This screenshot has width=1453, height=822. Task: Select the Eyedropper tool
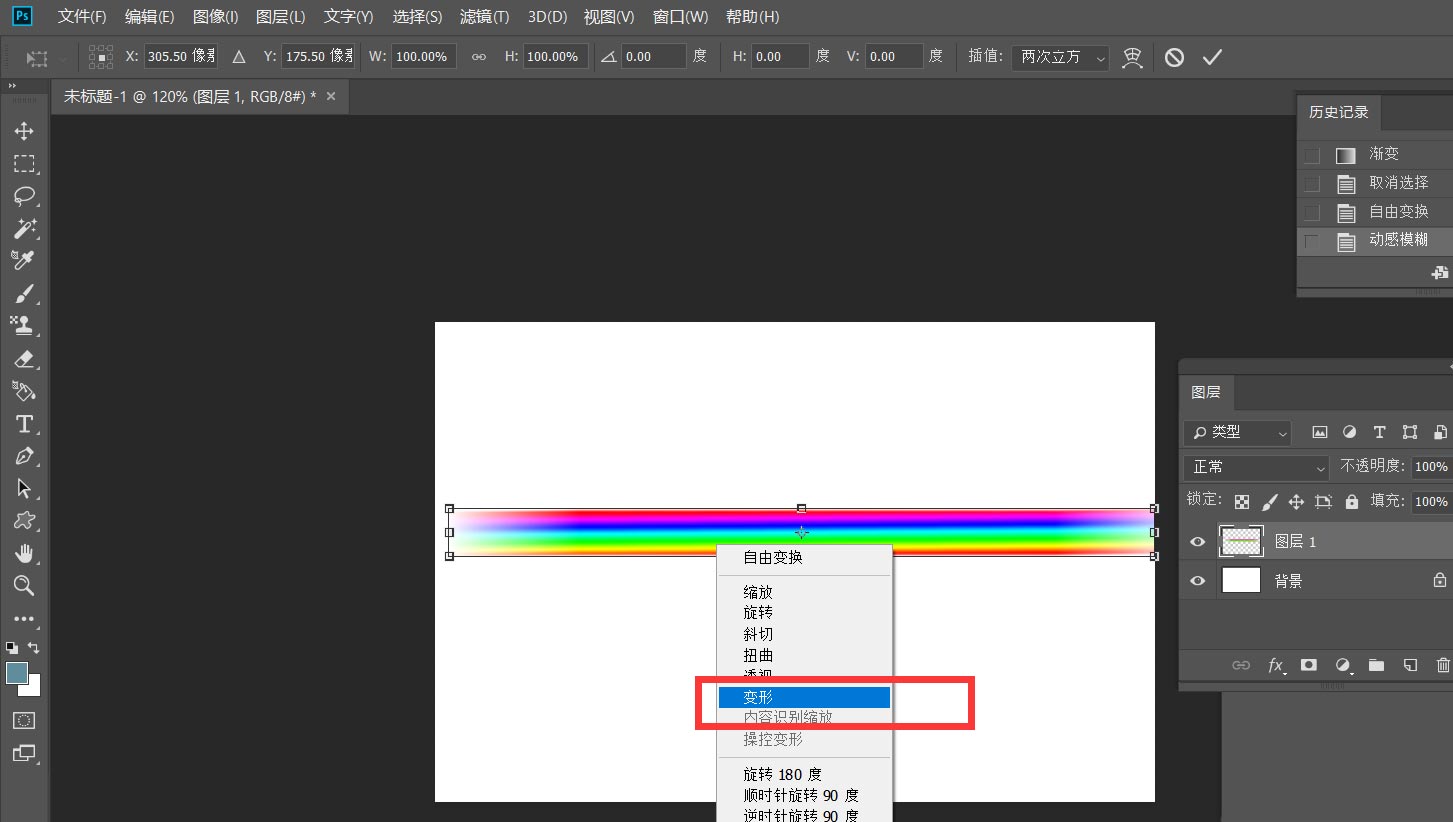coord(24,260)
